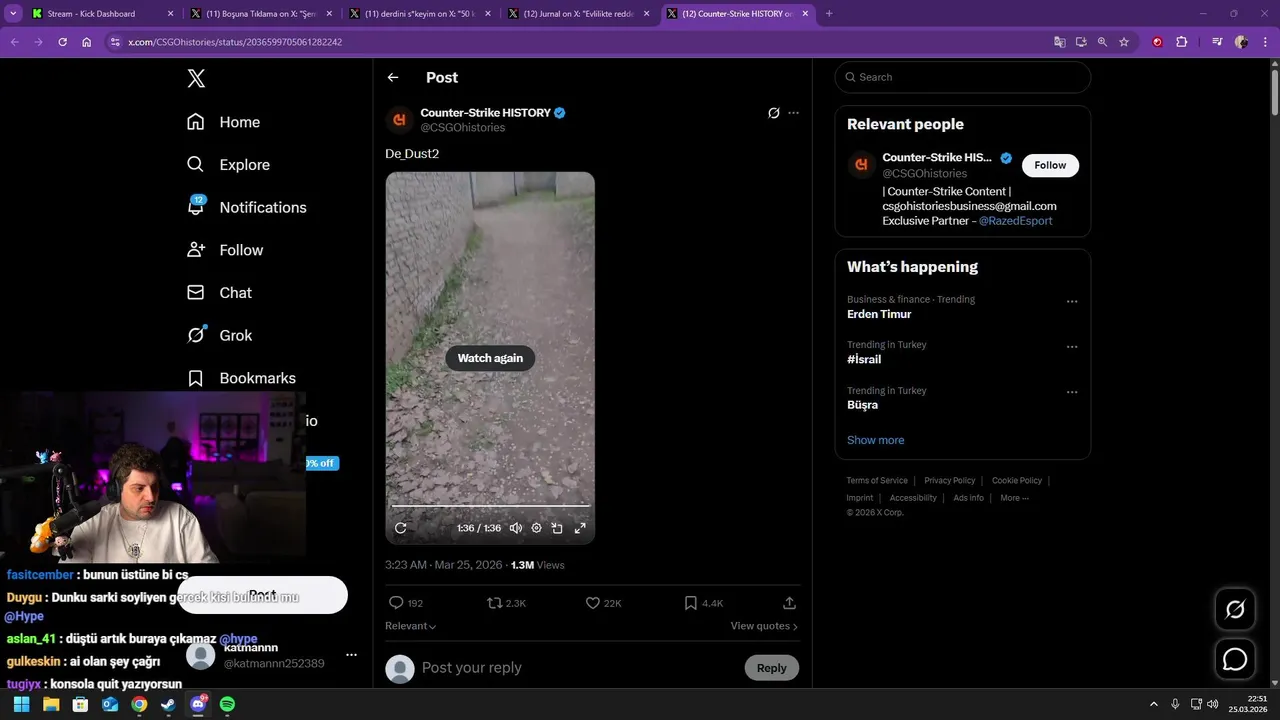This screenshot has width=1280, height=720.
Task: Click the Reply button
Action: (x=771, y=668)
